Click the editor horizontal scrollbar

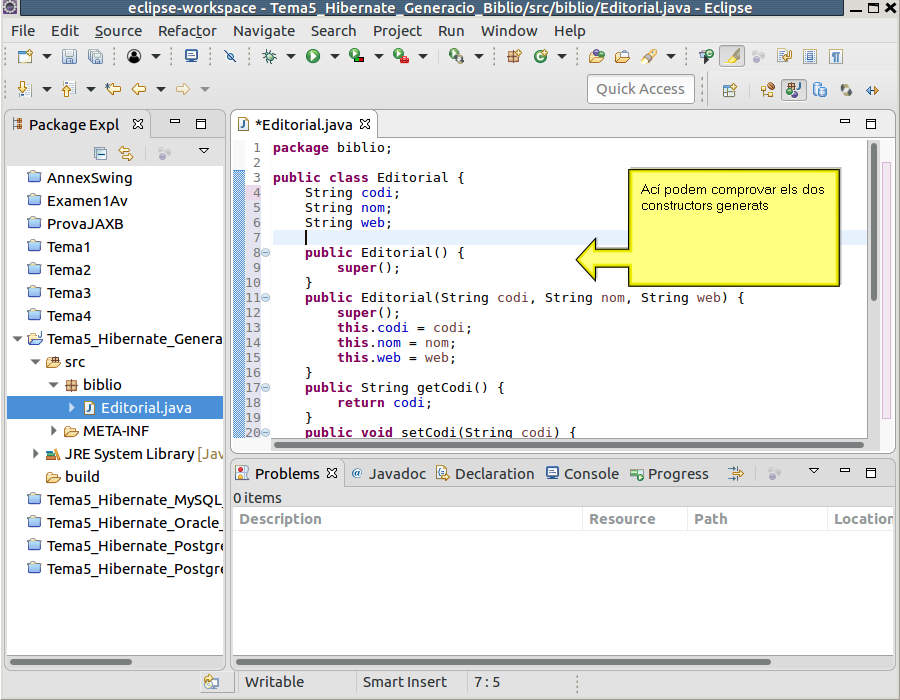[x=568, y=445]
